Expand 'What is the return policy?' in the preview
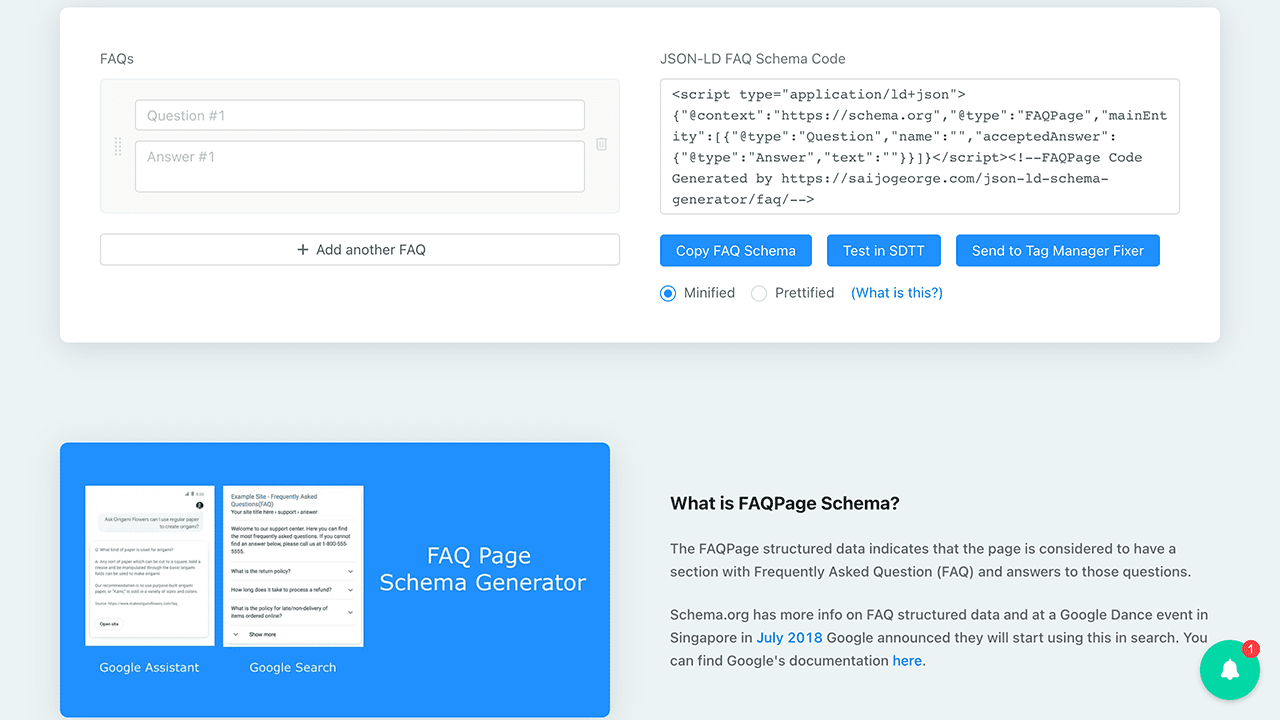This screenshot has height=720, width=1280. point(350,571)
